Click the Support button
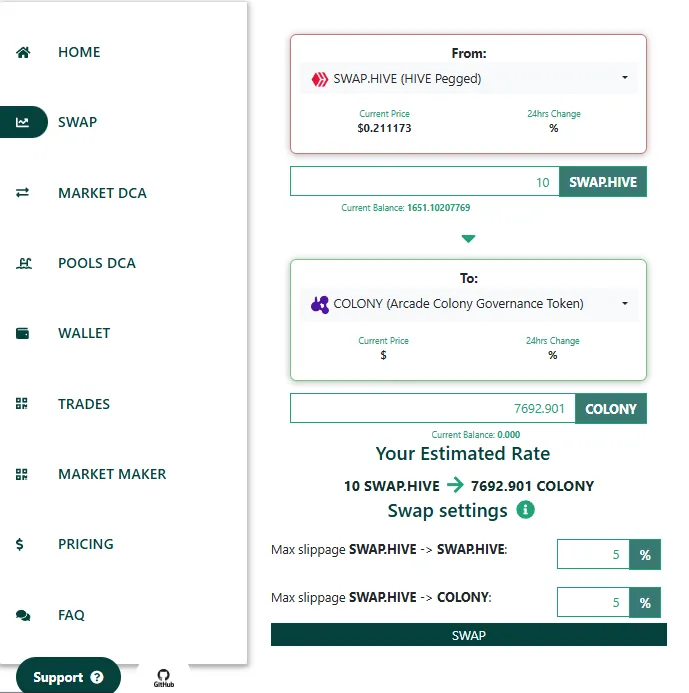The image size is (689, 693). (68, 676)
